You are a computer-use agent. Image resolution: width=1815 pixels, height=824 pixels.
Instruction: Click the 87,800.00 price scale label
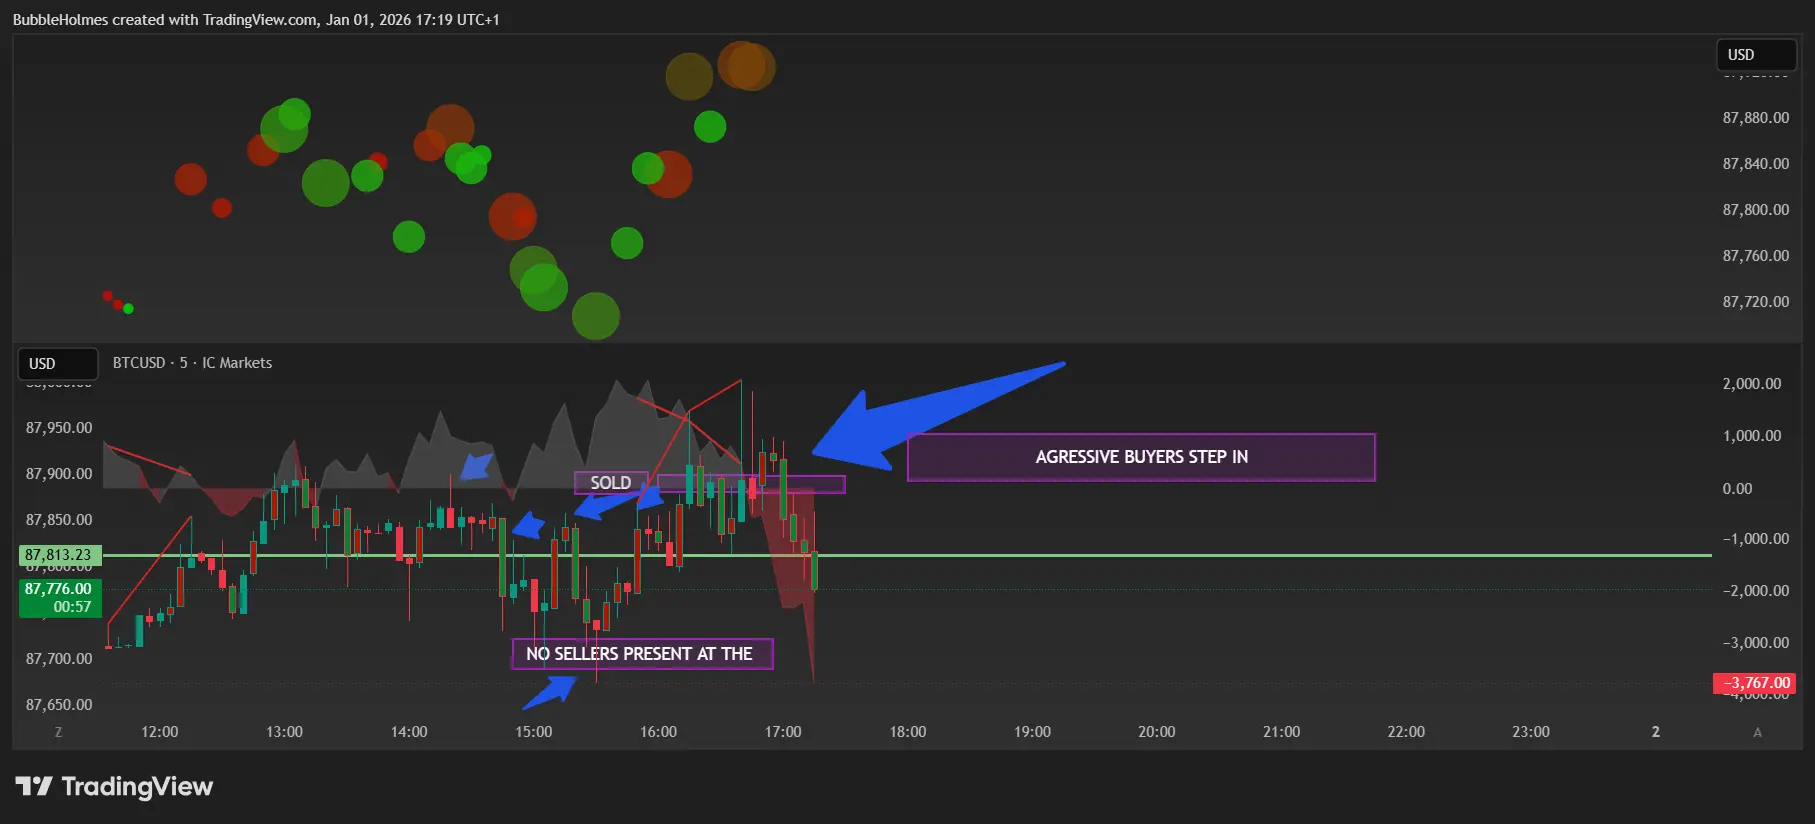coord(1755,210)
